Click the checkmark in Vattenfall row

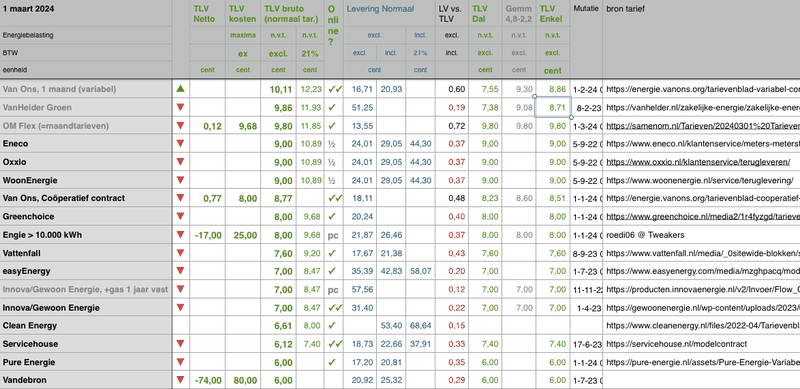pyautogui.click(x=332, y=253)
